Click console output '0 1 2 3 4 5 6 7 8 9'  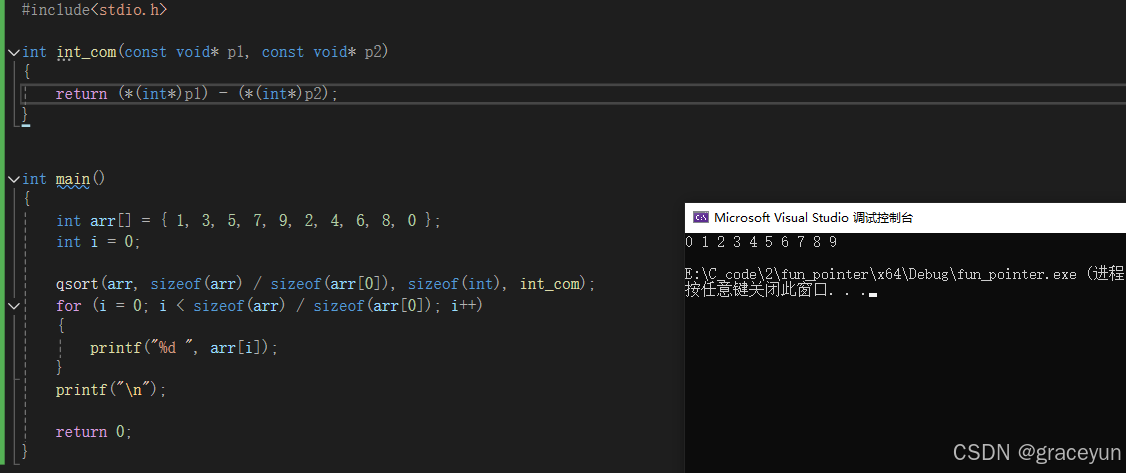[761, 243]
